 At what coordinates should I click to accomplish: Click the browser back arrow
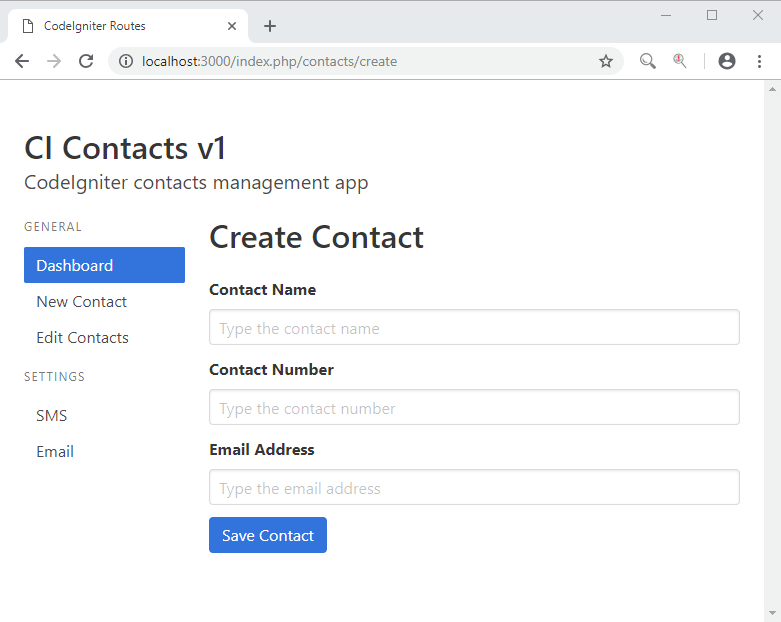22,61
